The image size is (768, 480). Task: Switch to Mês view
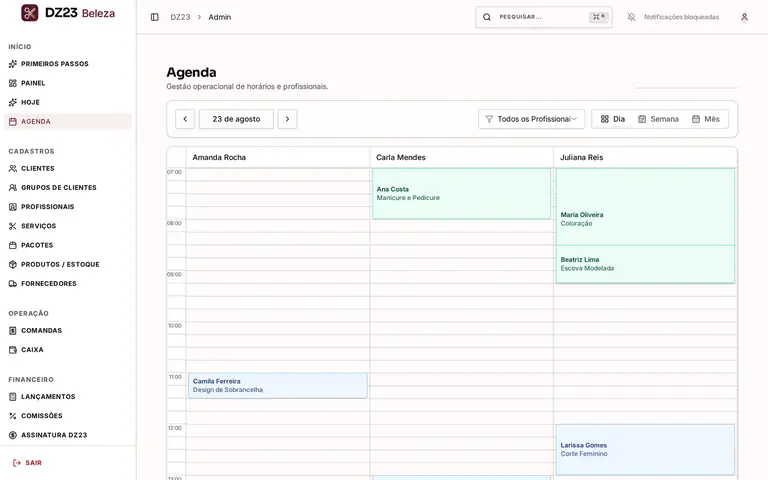[706, 119]
